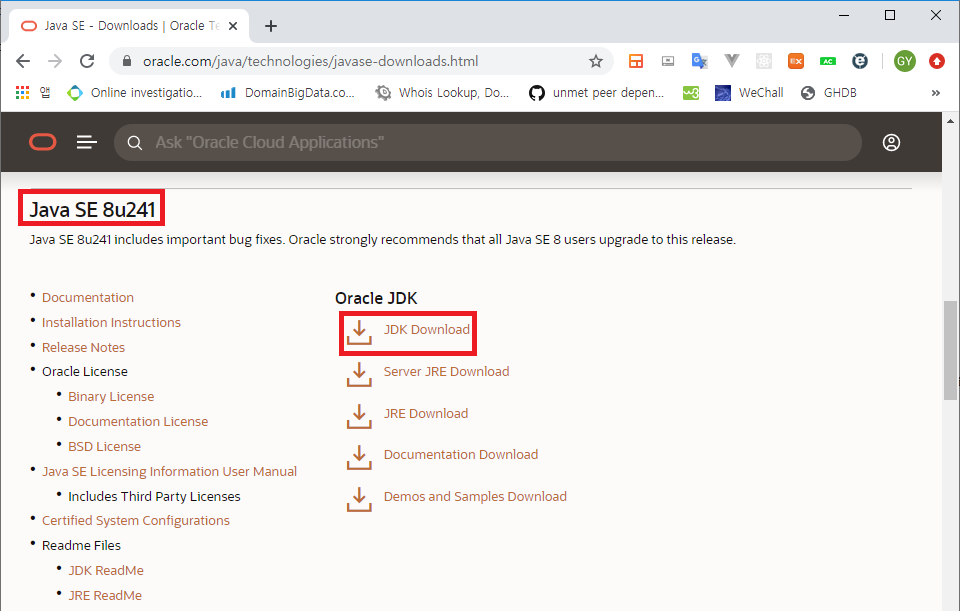Image resolution: width=960 pixels, height=611 pixels.
Task: Show the hidden bookmarks overflow
Action: point(936,93)
